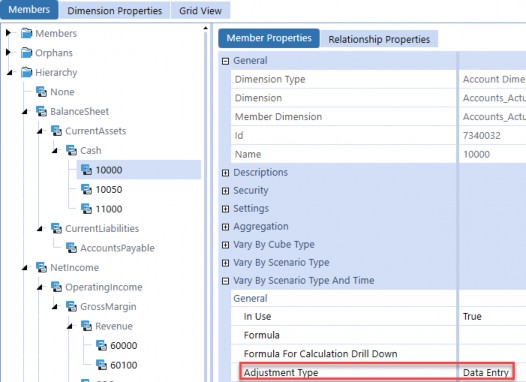Collapse the General properties section

pos(225,61)
